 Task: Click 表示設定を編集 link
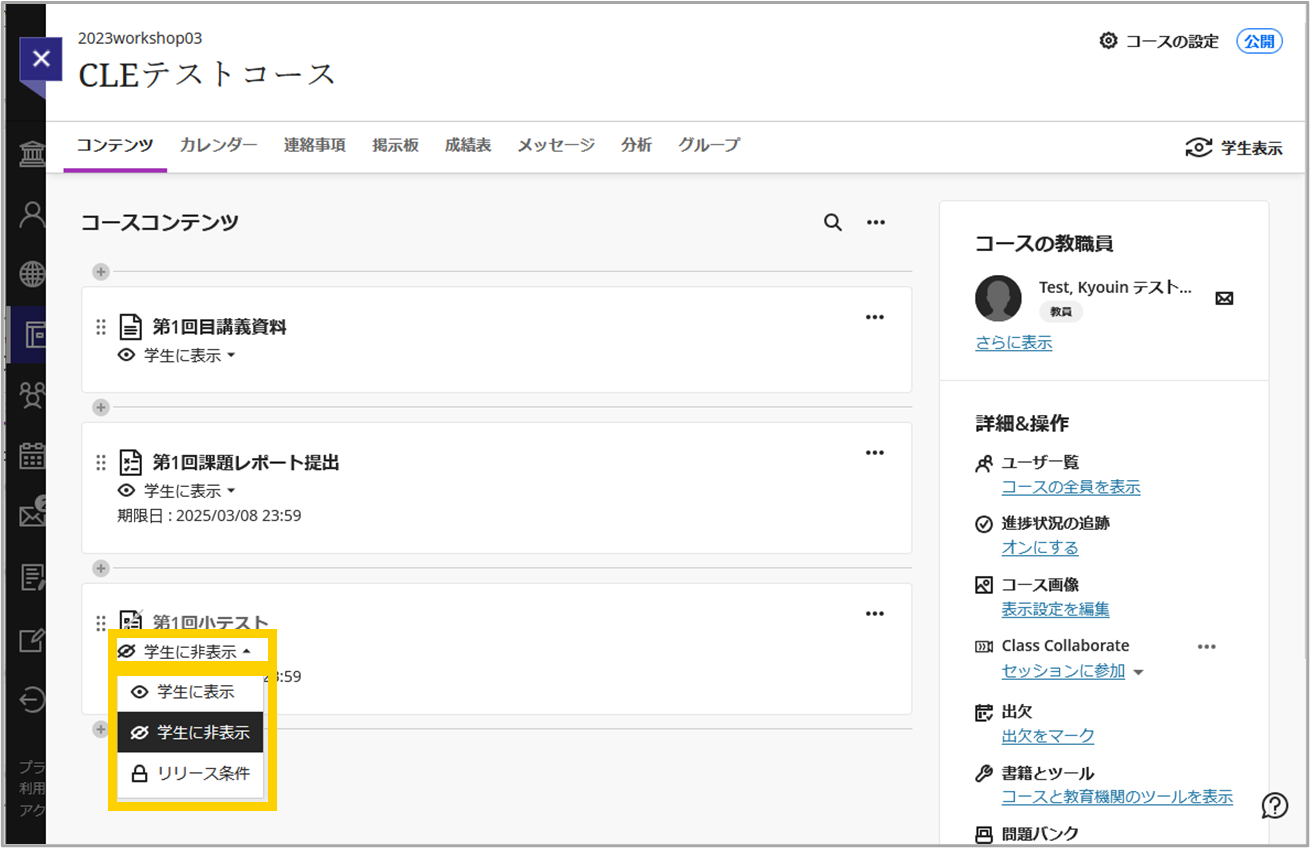pos(1056,609)
